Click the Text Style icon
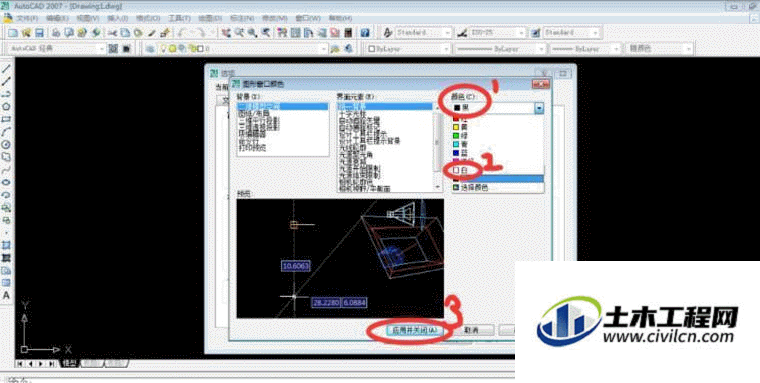 388,33
